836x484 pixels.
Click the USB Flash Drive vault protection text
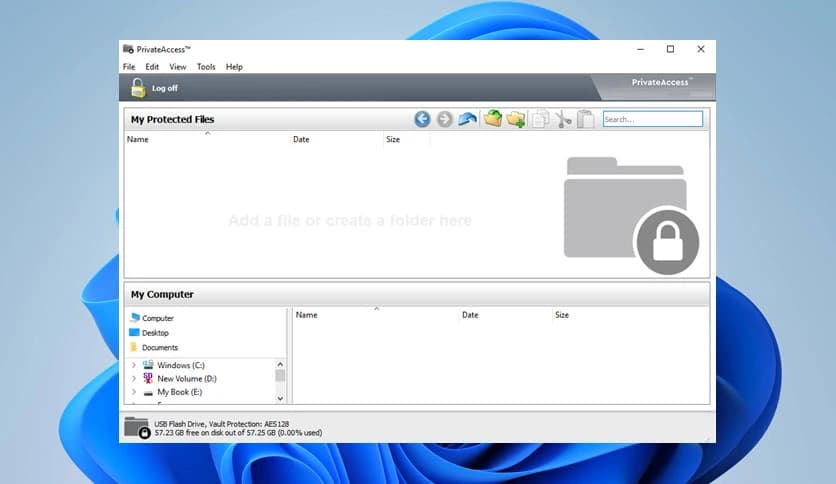click(222, 424)
